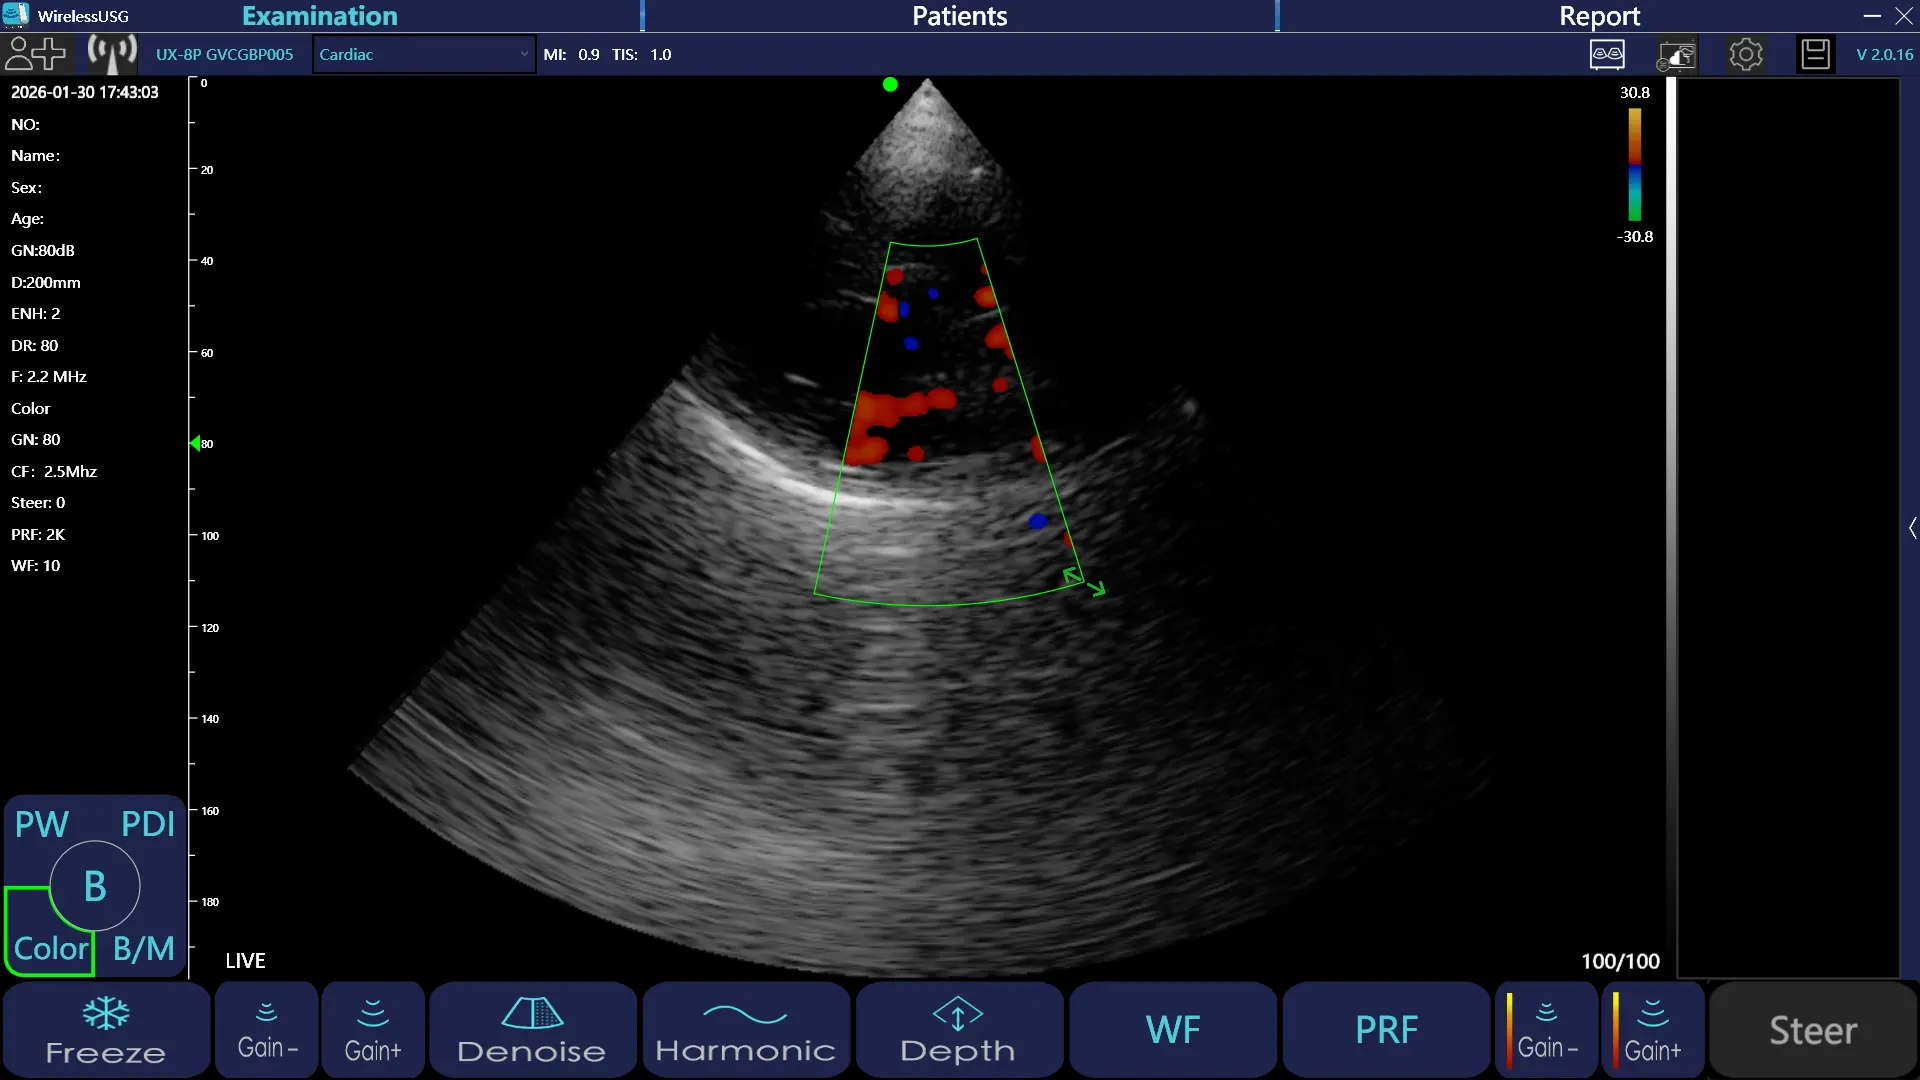This screenshot has width=1920, height=1080.
Task: Click the Denoise button
Action: pos(532,1030)
